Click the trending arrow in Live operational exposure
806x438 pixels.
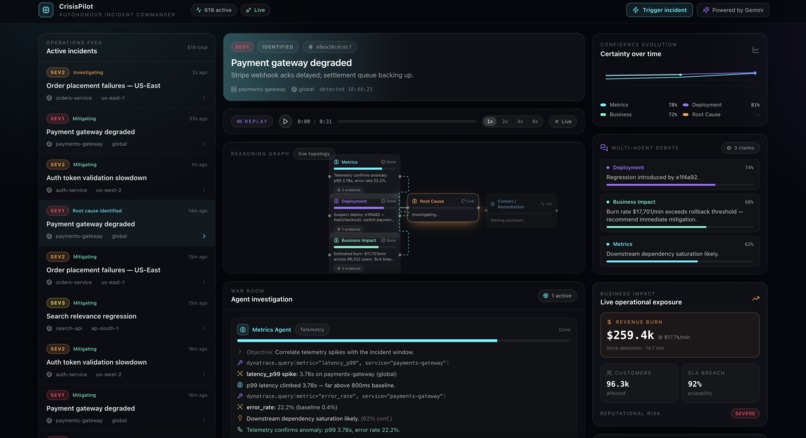click(x=756, y=298)
